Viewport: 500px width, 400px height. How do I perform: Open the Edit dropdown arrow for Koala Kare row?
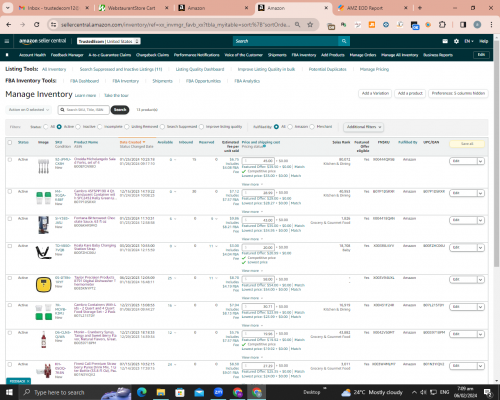[480, 248]
